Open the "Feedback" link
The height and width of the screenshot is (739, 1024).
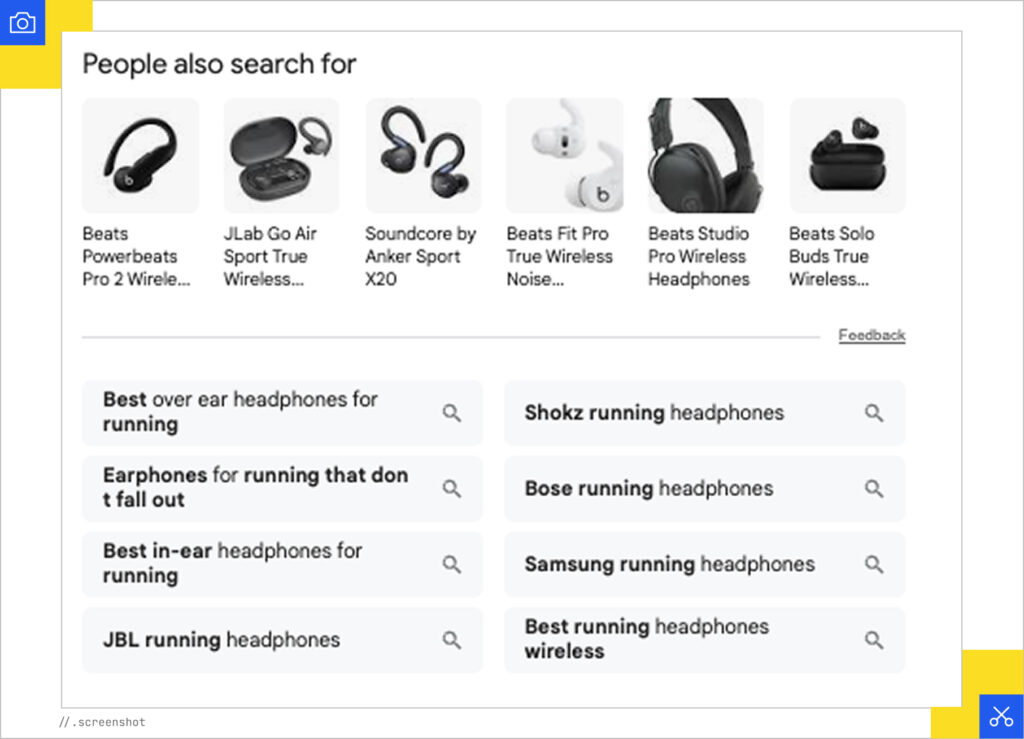coord(871,335)
